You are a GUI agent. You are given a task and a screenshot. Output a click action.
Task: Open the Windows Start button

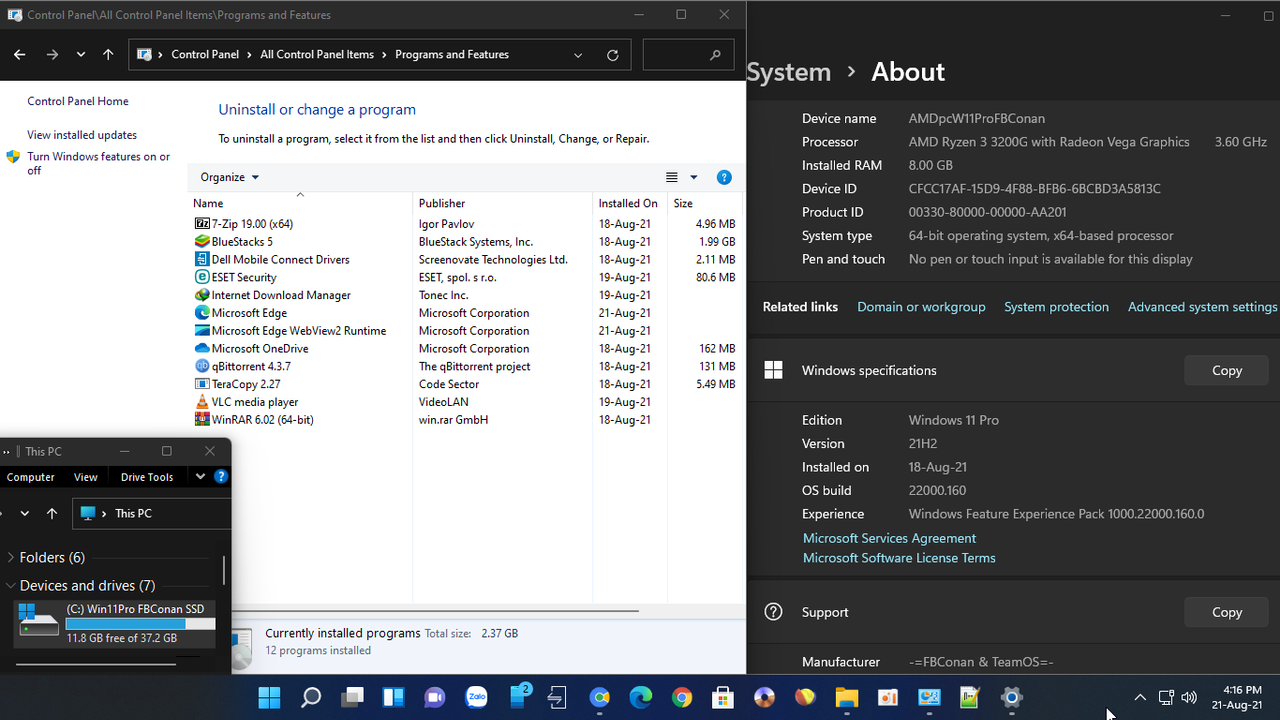click(268, 697)
